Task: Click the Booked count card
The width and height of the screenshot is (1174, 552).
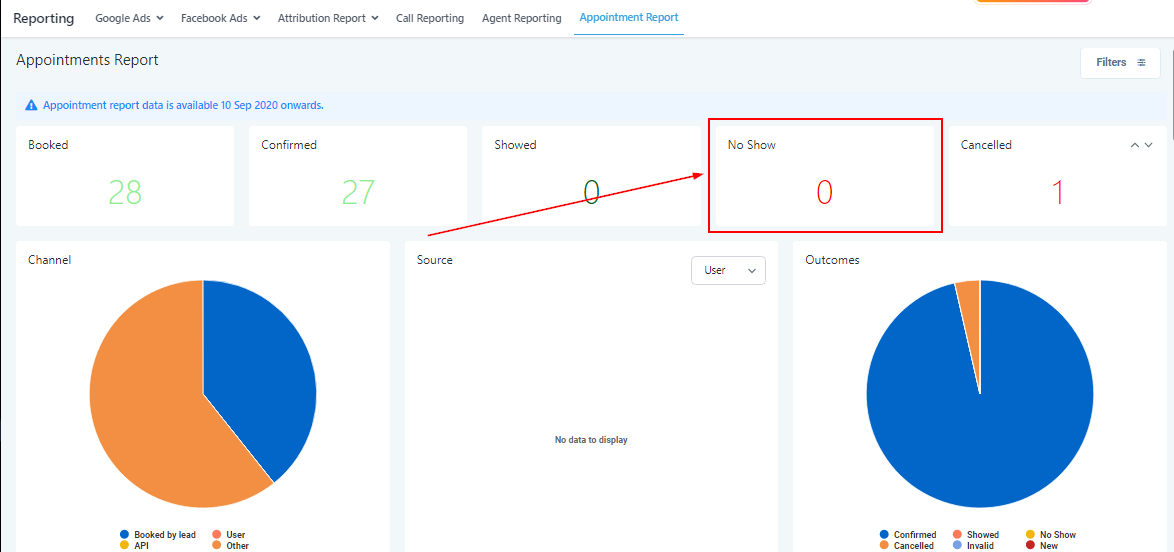Action: [125, 176]
